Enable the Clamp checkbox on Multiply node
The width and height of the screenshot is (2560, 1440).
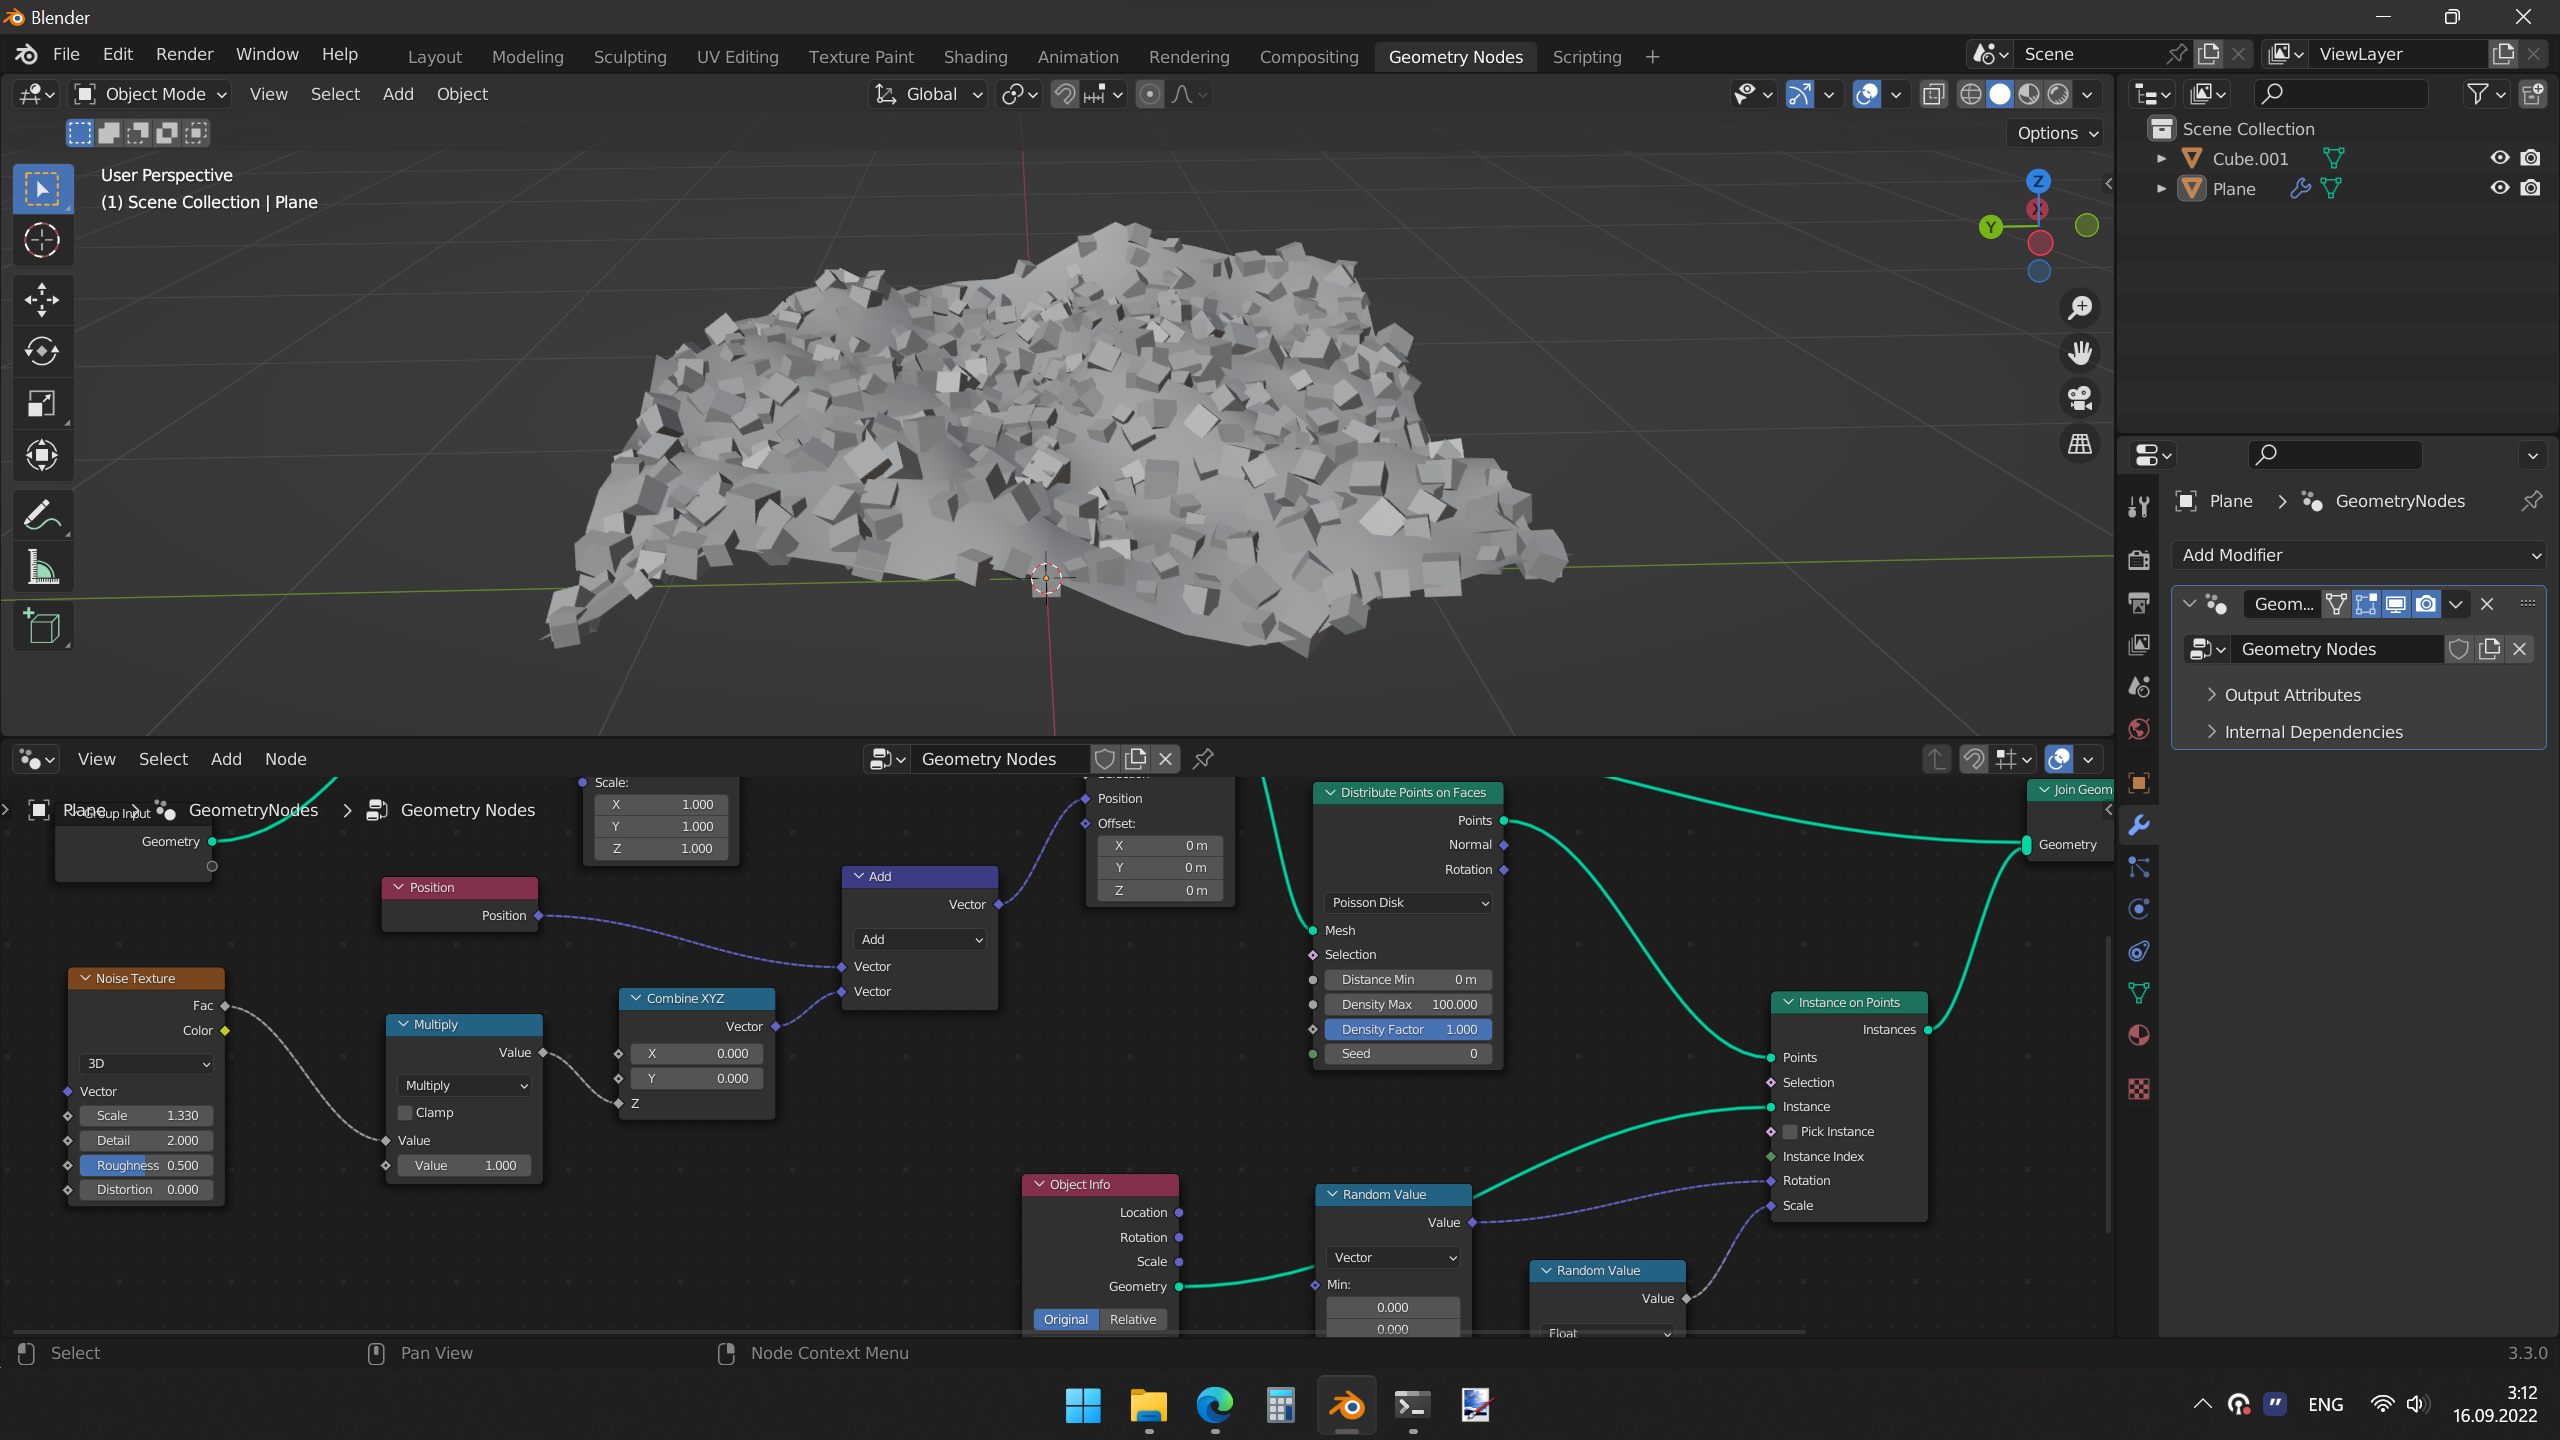pos(405,1112)
